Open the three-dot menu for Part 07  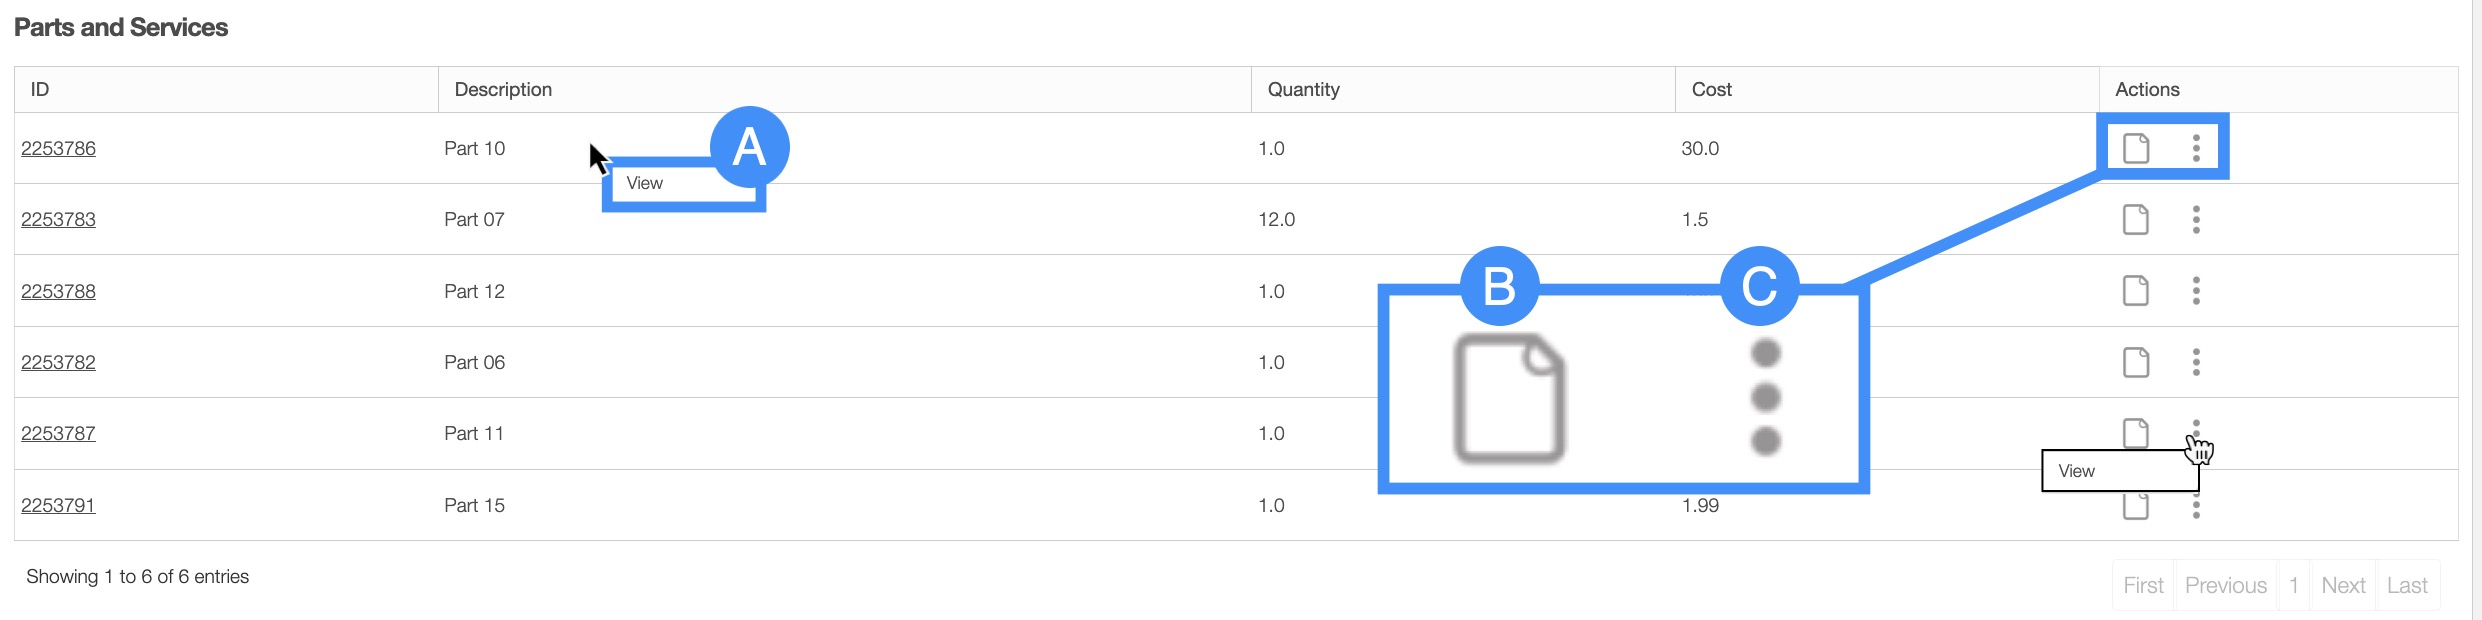point(2196,219)
